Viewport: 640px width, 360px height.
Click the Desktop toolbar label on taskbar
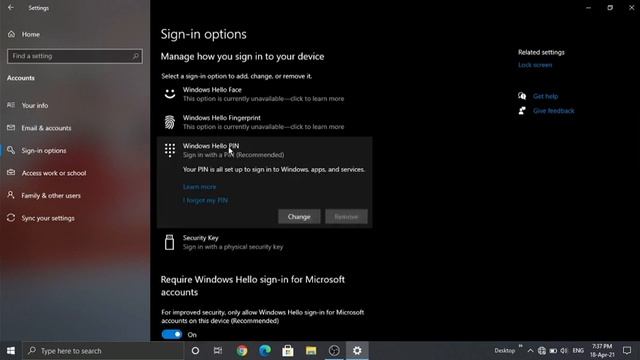click(504, 351)
